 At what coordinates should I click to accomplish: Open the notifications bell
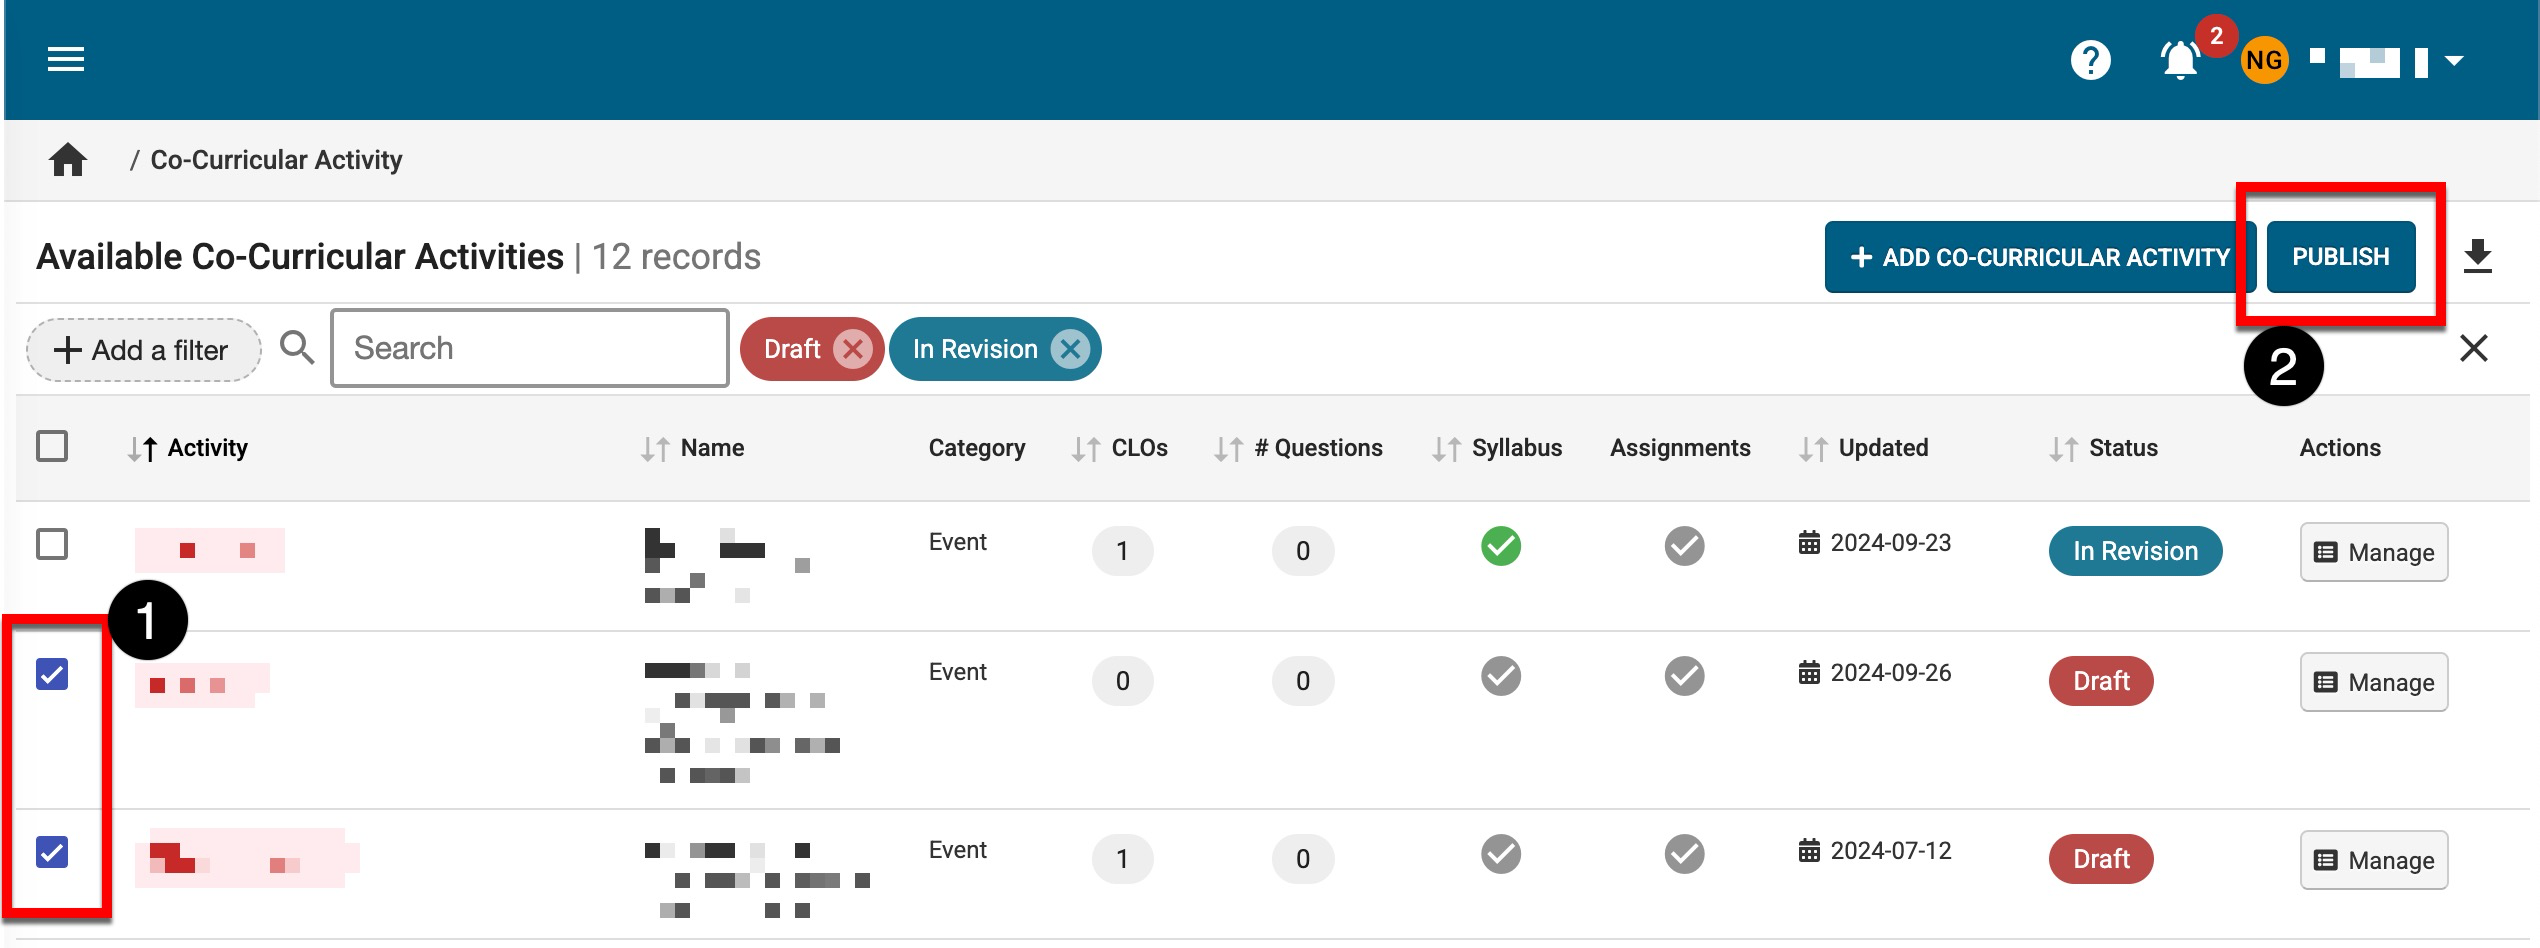pyautogui.click(x=2180, y=60)
